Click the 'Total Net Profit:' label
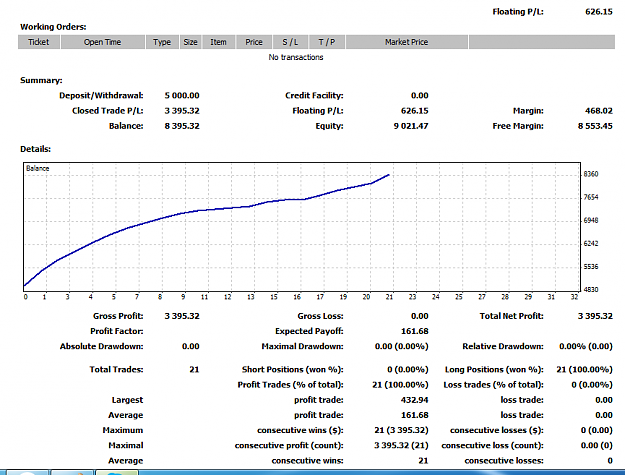The width and height of the screenshot is (625, 475). pos(511,316)
